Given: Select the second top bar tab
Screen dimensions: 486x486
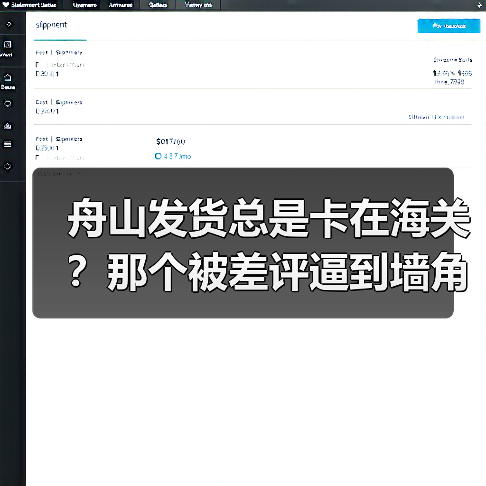Looking at the screenshot, I should [120, 5].
